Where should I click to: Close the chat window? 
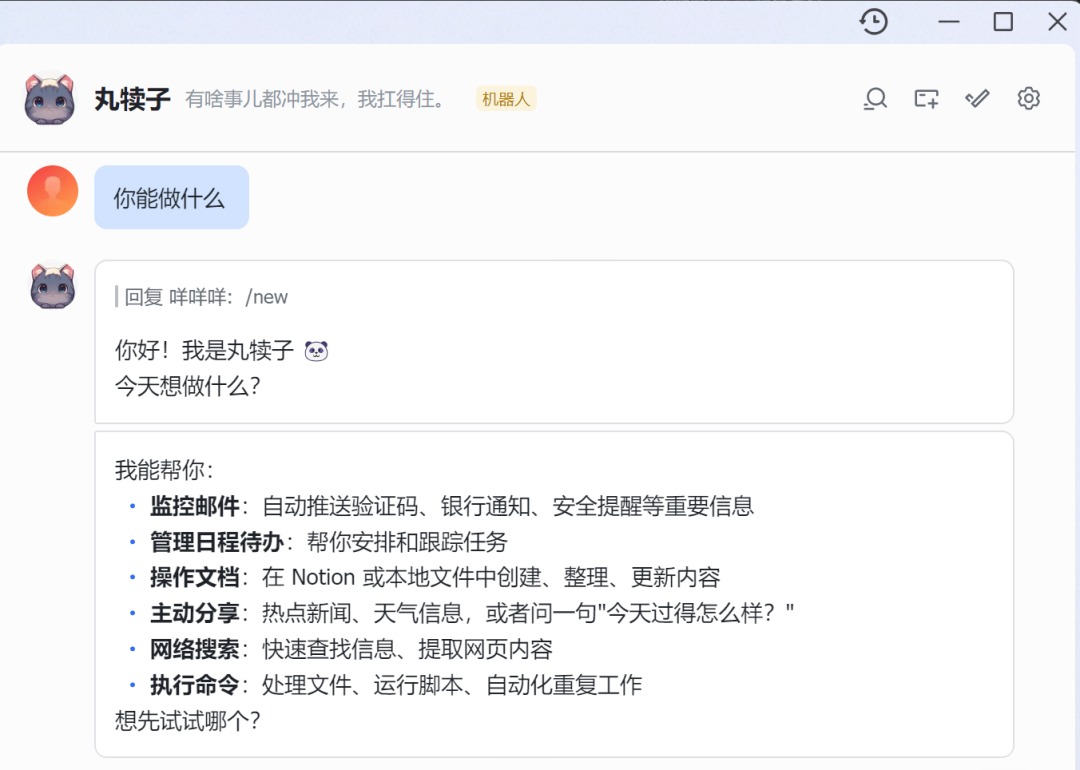coord(1057,22)
